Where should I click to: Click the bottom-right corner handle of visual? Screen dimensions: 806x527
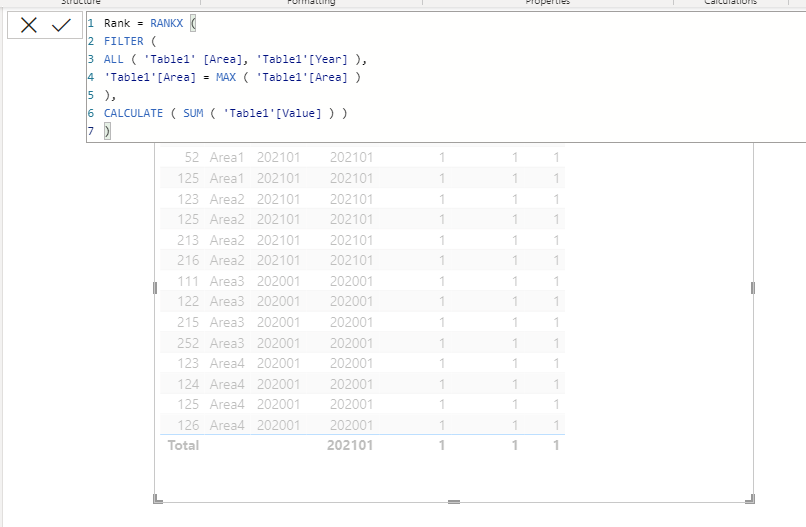pos(750,499)
